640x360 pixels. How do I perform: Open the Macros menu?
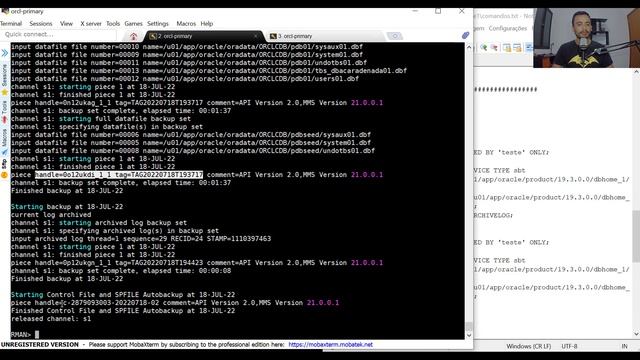pyautogui.click(x=186, y=24)
